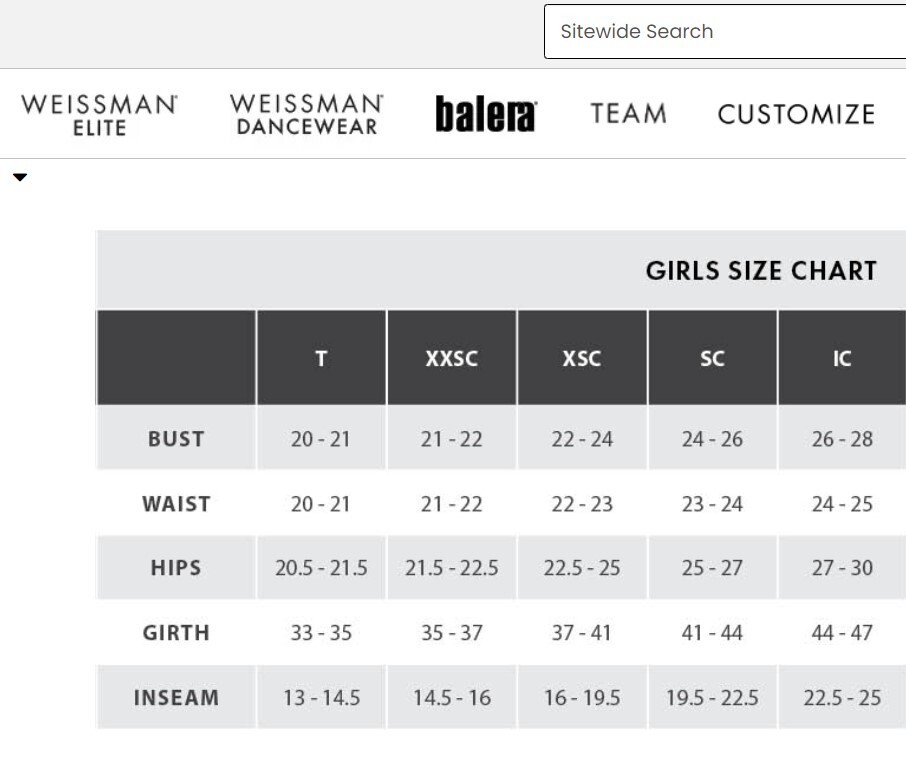The image size is (906, 767).
Task: Click the HIPS row label
Action: coord(176,568)
